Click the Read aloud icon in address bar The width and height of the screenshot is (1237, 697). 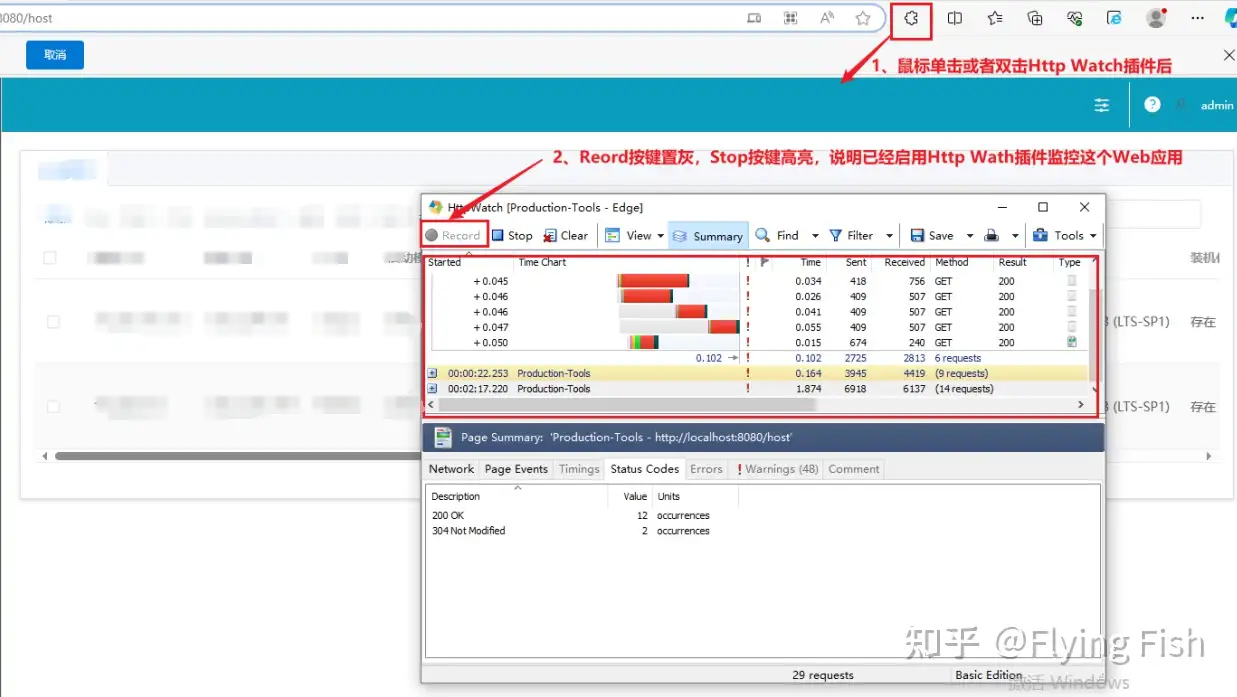(827, 18)
